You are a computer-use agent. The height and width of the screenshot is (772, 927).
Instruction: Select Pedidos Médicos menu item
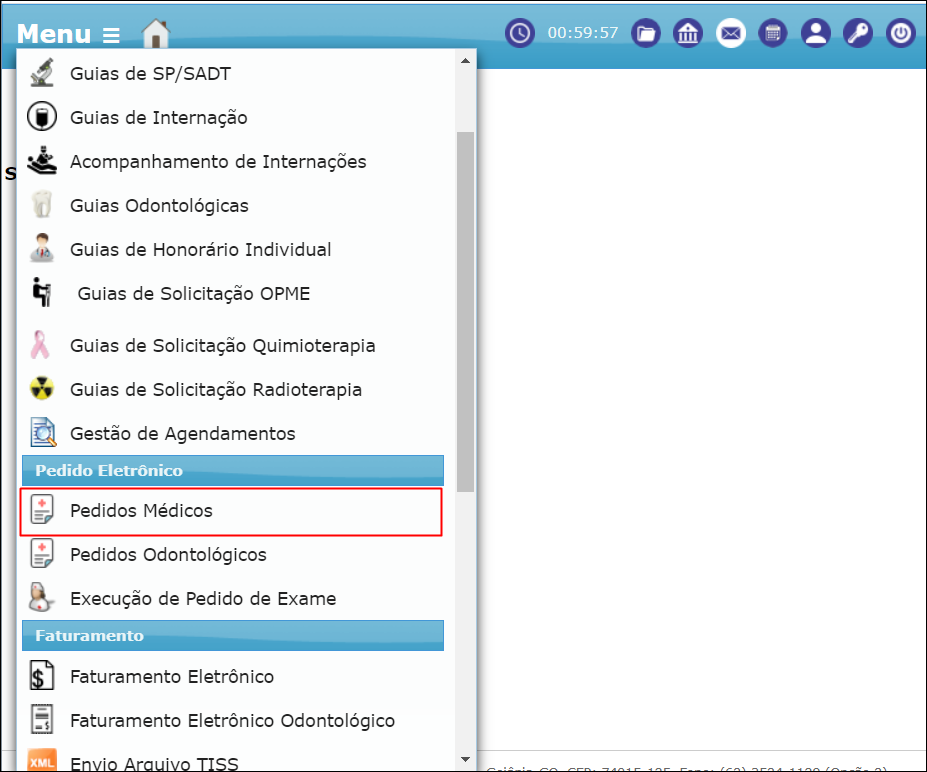click(141, 511)
